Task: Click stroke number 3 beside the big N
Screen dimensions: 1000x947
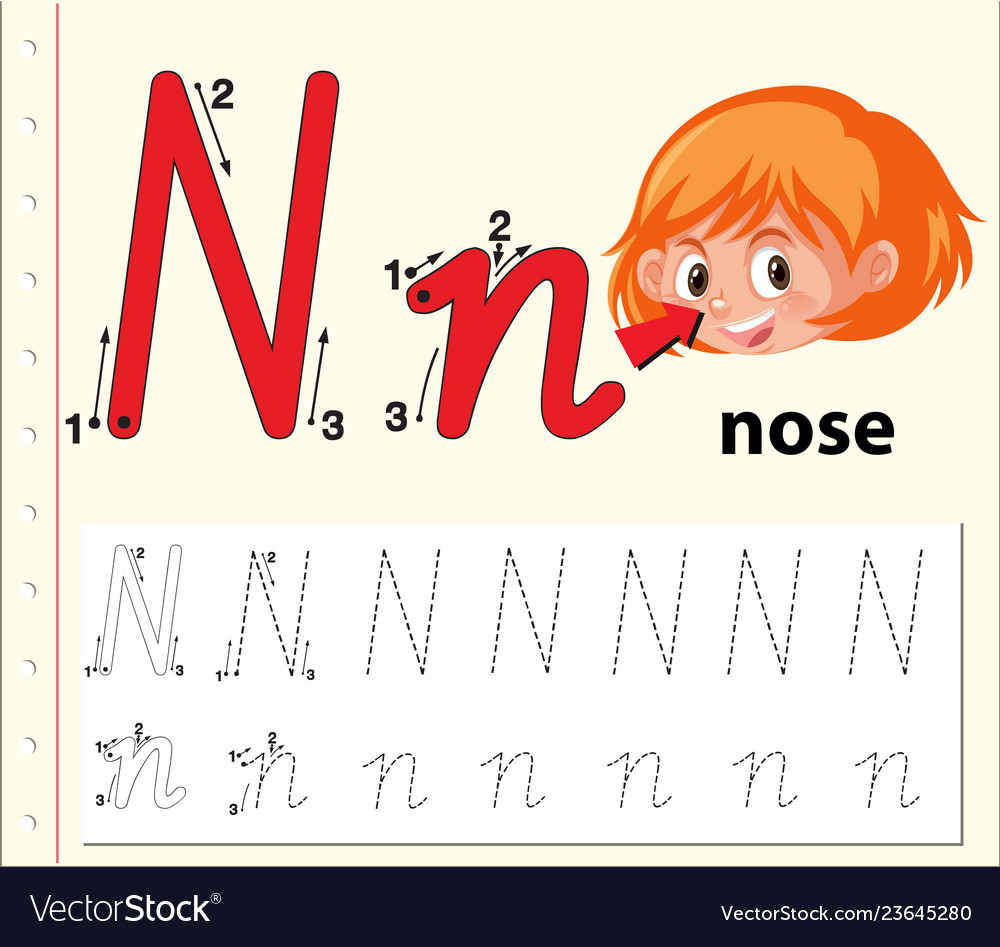Action: (x=333, y=425)
